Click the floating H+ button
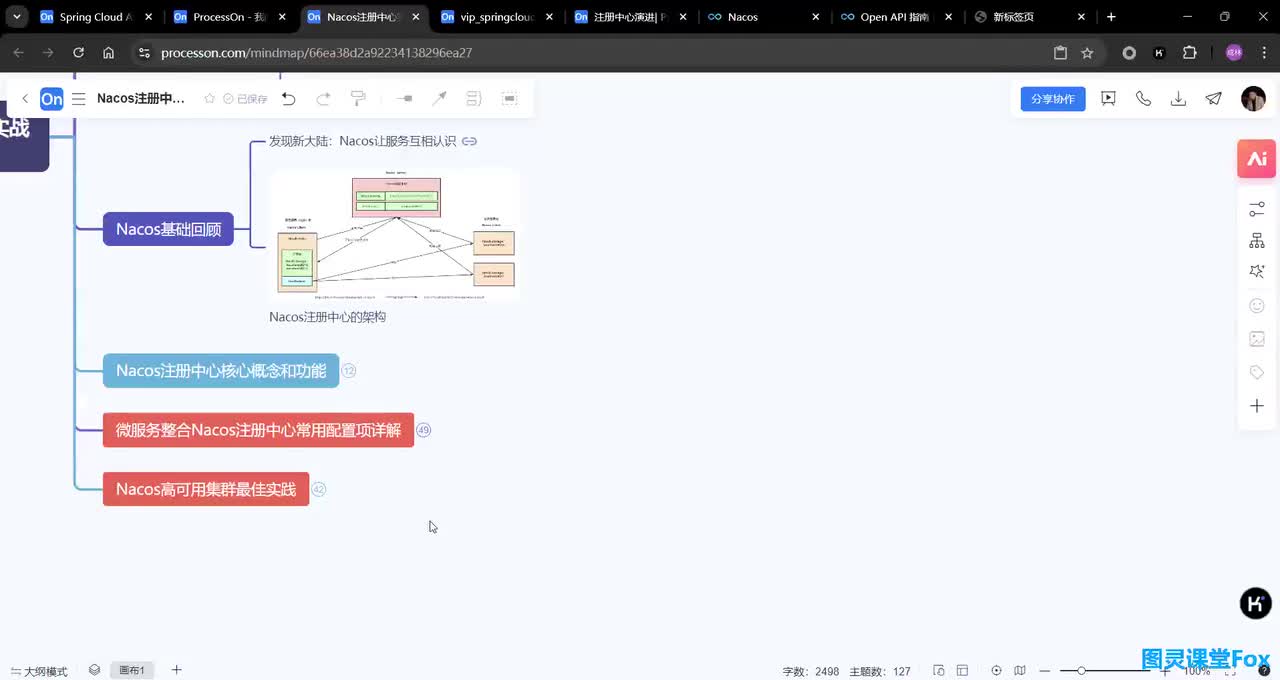Image resolution: width=1280 pixels, height=680 pixels. click(x=1256, y=603)
